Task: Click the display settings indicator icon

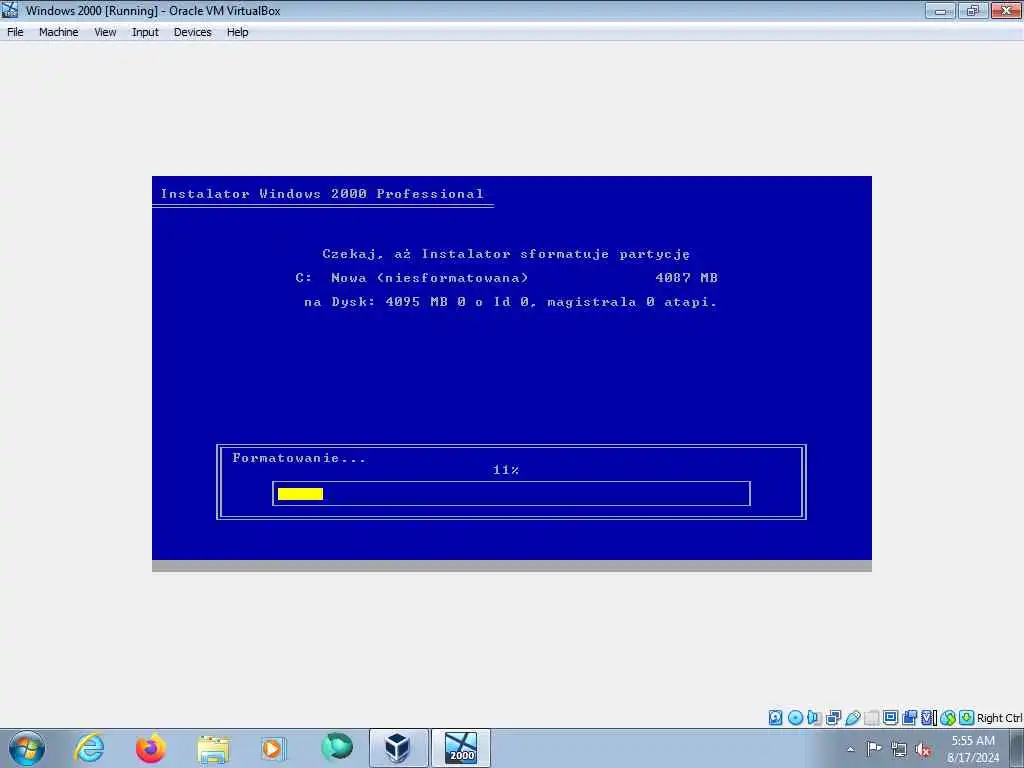Action: point(890,718)
